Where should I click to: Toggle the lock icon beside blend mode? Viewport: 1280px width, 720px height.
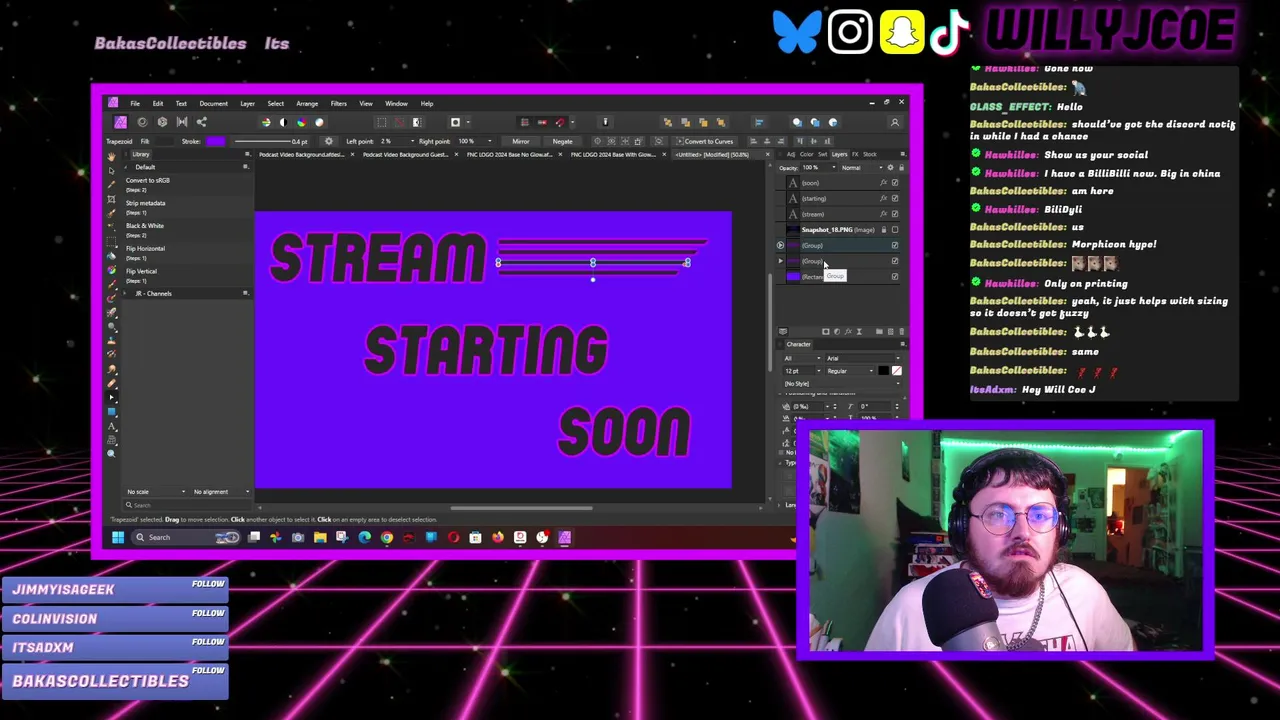pyautogui.click(x=900, y=168)
